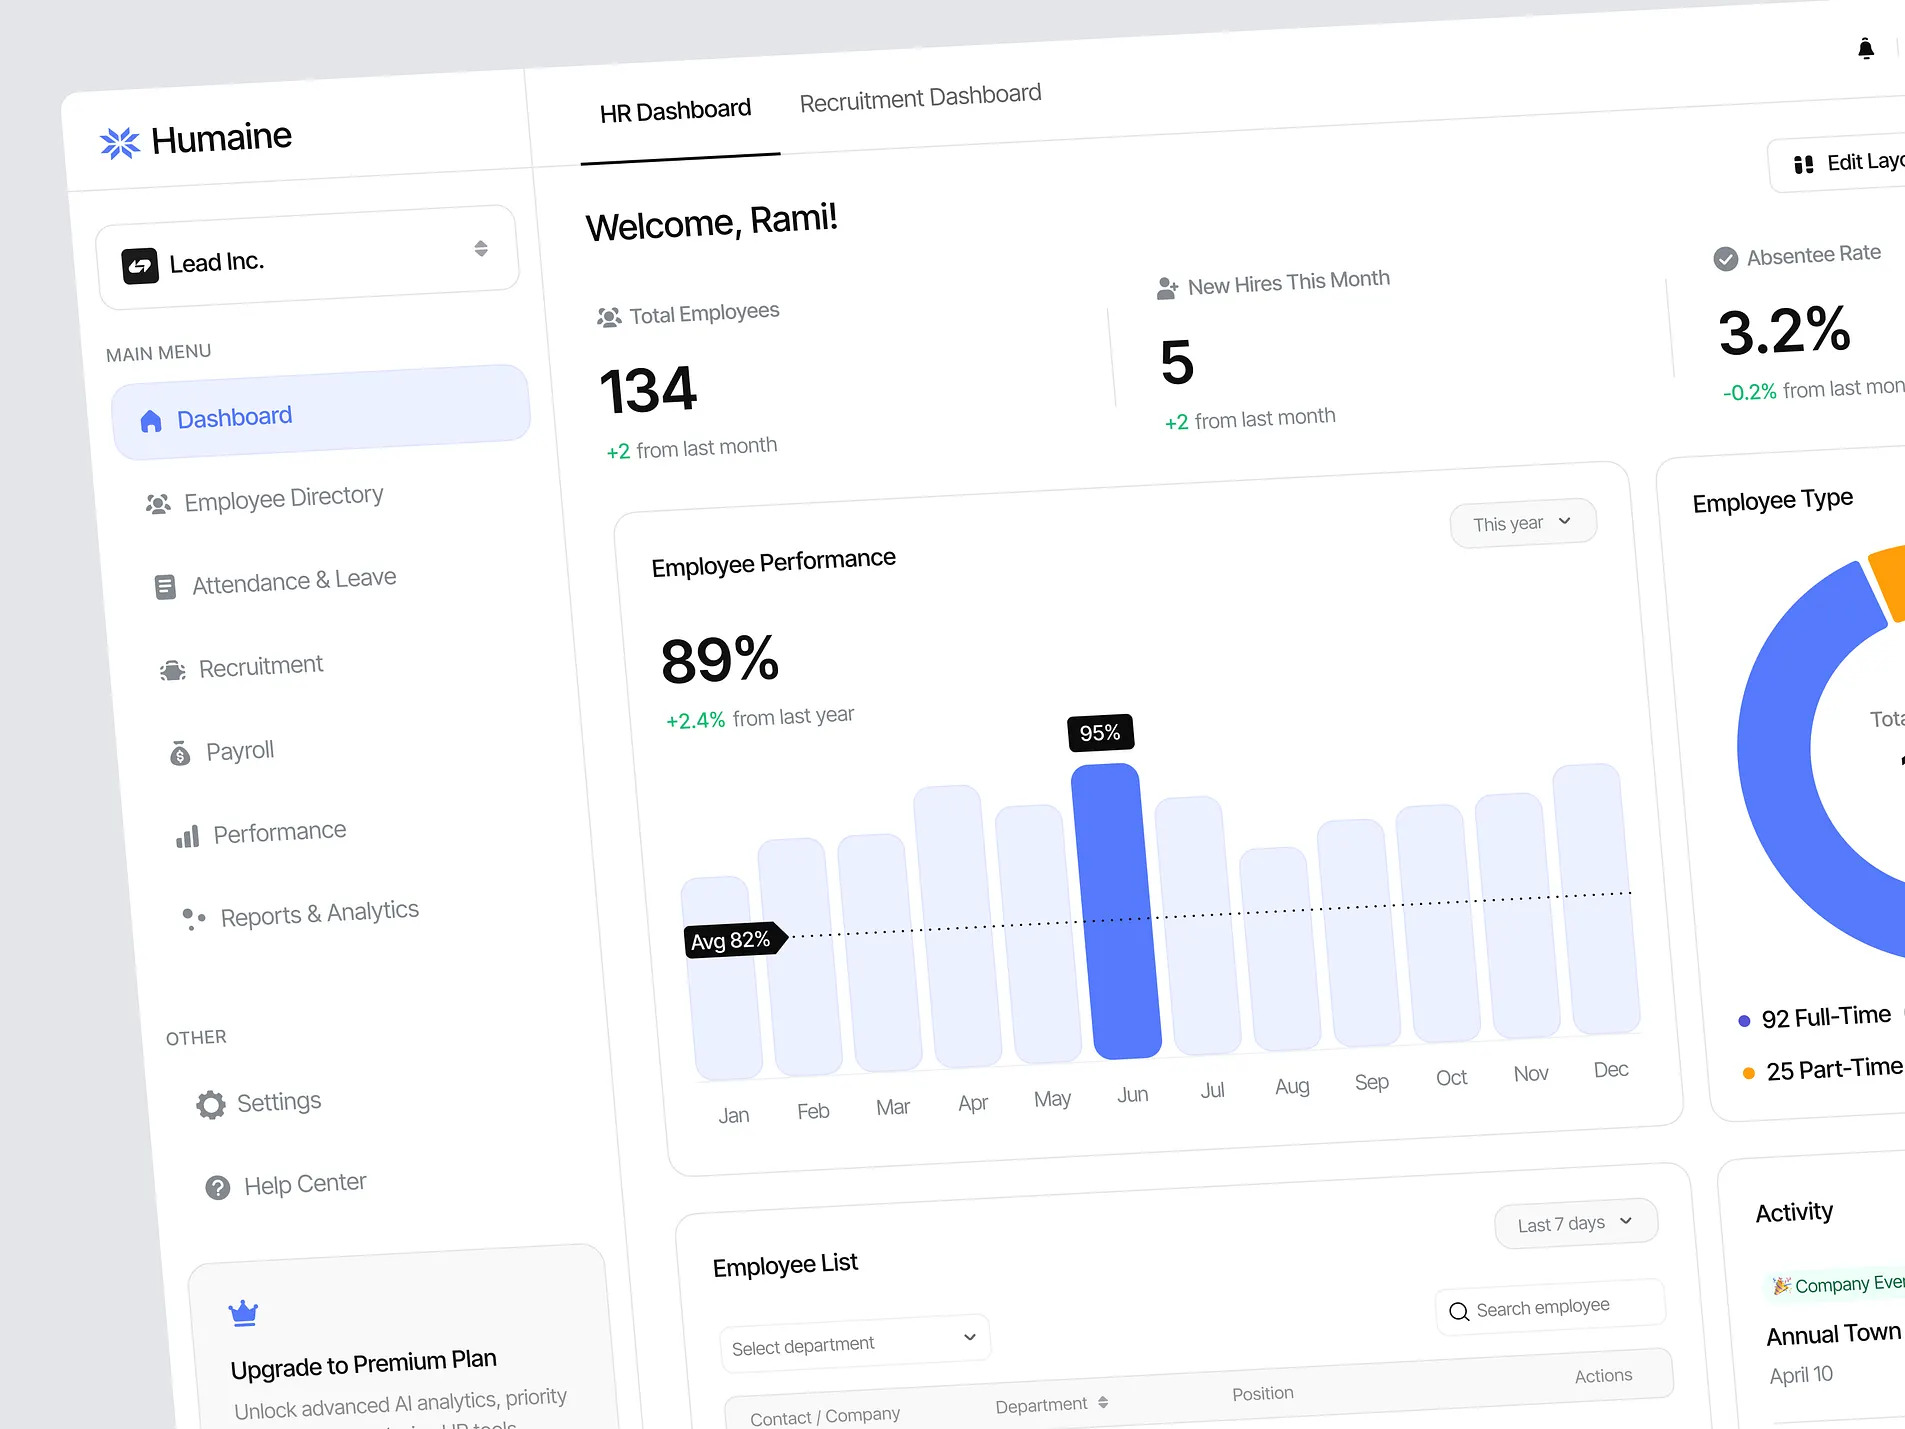Click the Employee Directory people icon
This screenshot has height=1429, width=1905.
coord(158,504)
